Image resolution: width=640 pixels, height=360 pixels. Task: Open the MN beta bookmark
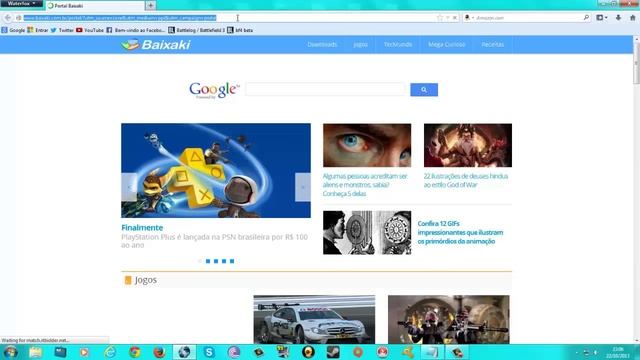click(240, 30)
